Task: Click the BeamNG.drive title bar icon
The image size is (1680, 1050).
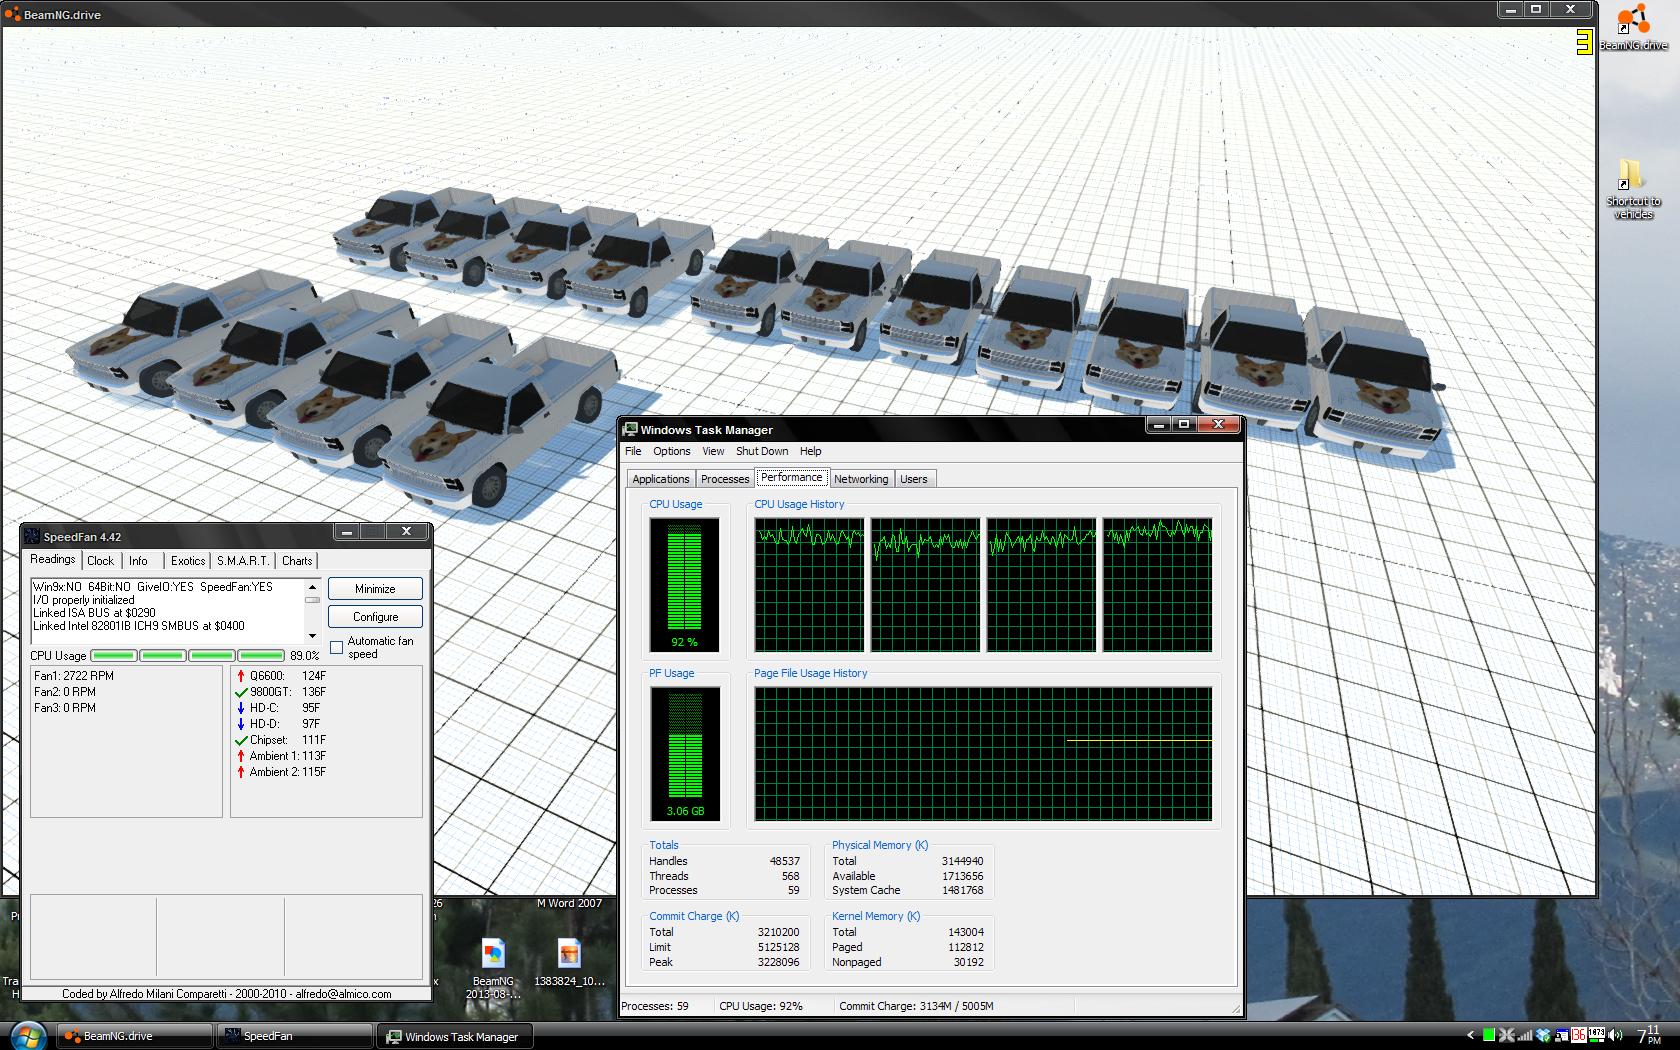Action: click(x=12, y=14)
